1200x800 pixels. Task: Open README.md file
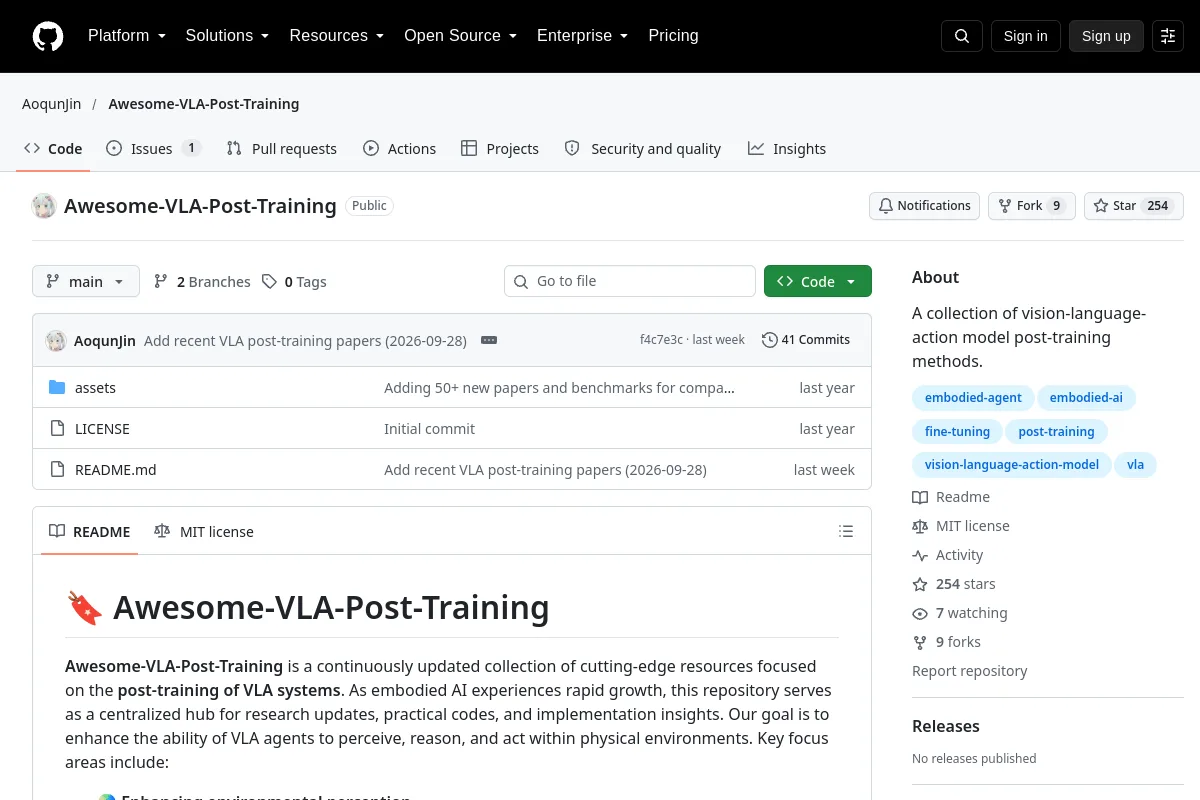(116, 470)
